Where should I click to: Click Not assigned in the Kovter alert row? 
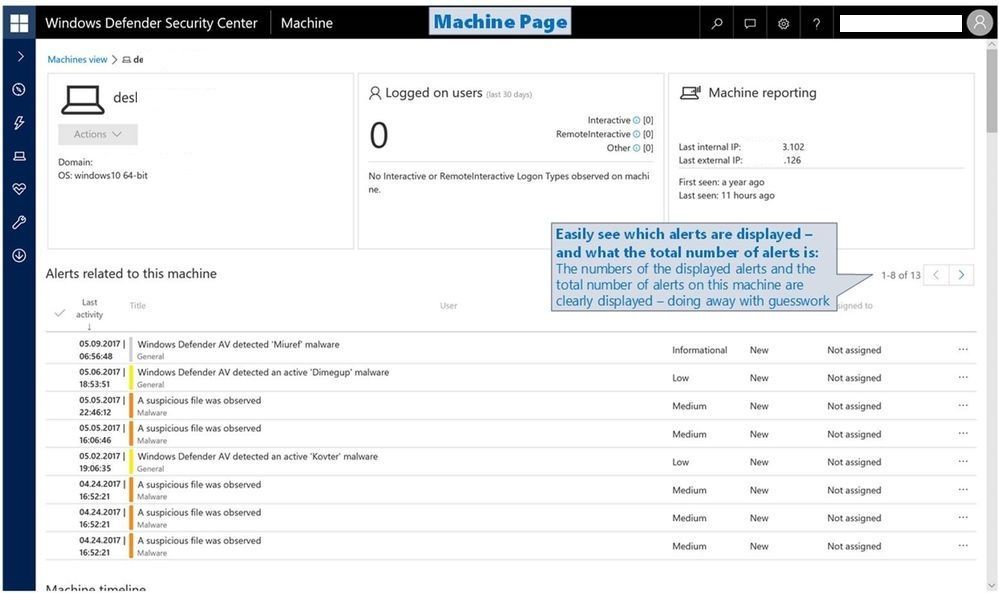854,462
